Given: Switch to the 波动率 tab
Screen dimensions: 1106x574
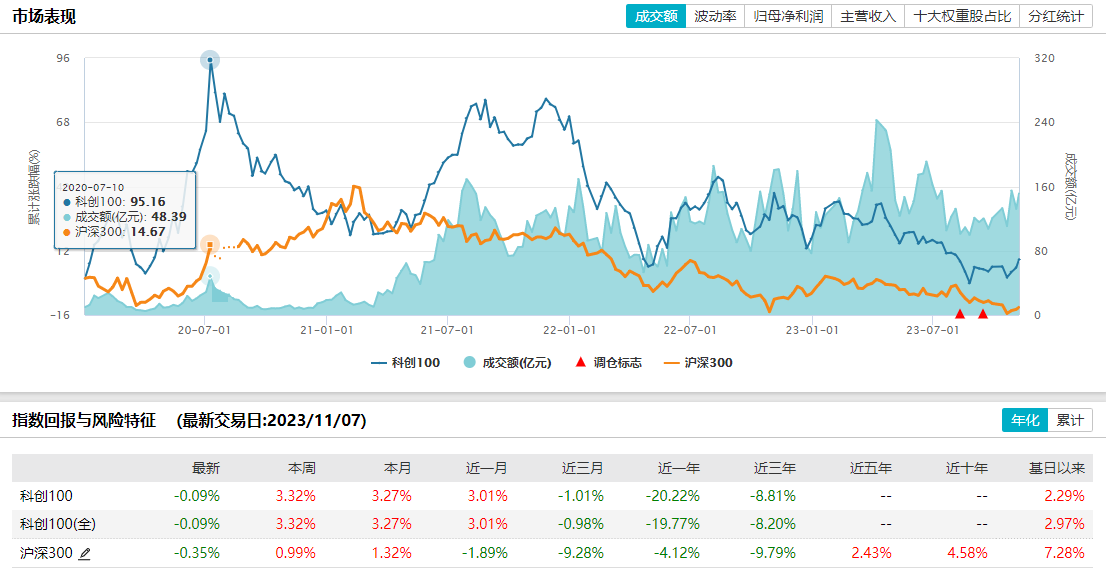Looking at the screenshot, I should pyautogui.click(x=715, y=17).
